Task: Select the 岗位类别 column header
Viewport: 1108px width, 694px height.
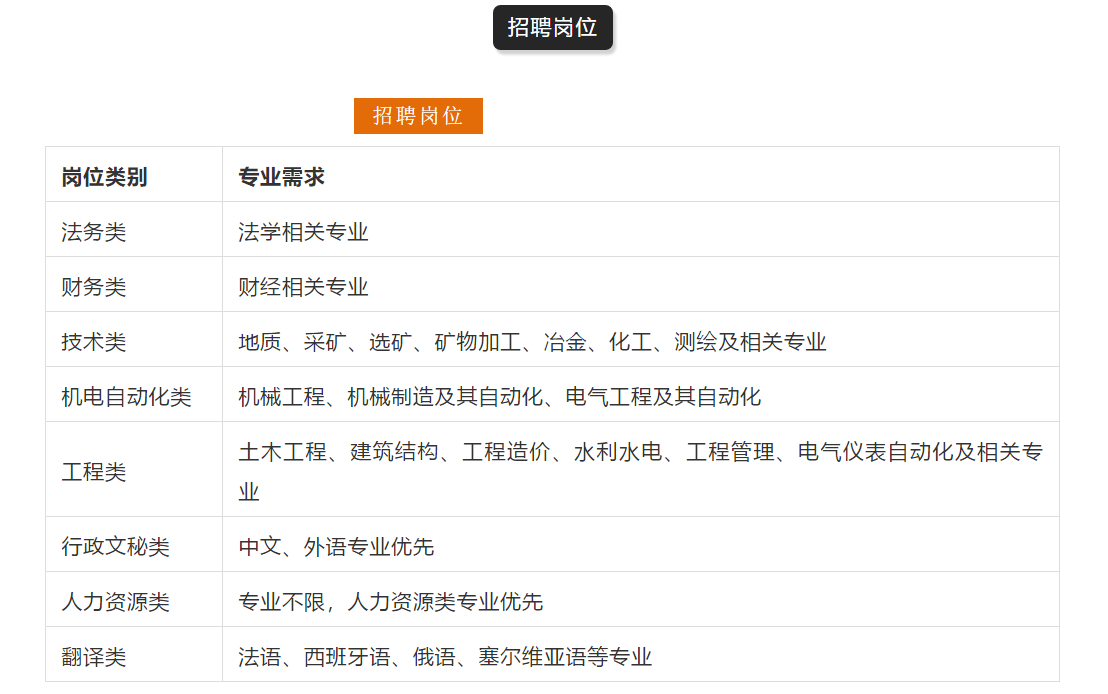Action: click(104, 177)
